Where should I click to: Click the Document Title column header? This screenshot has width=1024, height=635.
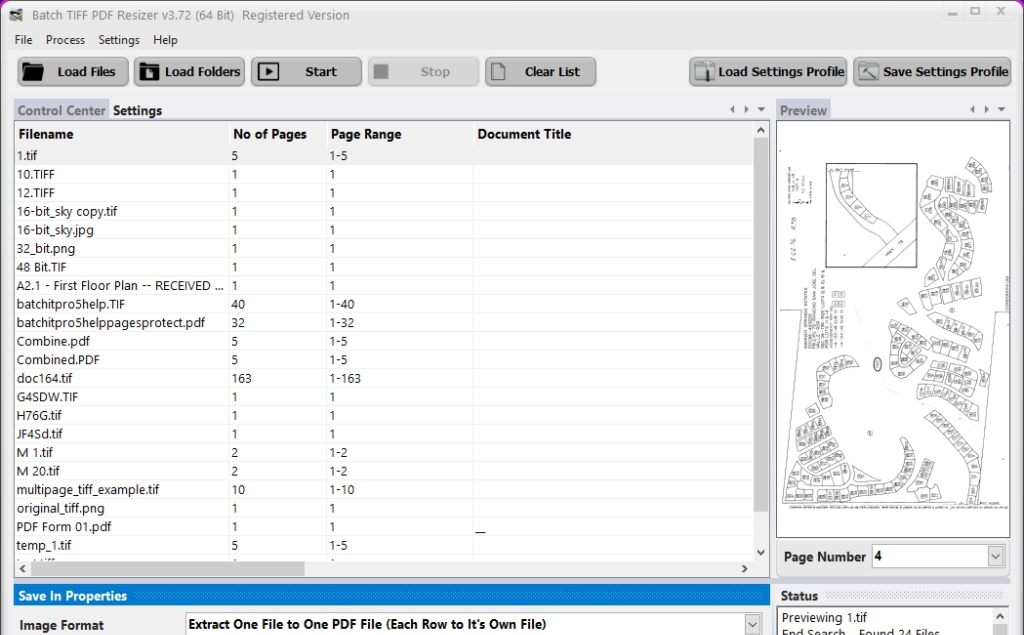(524, 134)
